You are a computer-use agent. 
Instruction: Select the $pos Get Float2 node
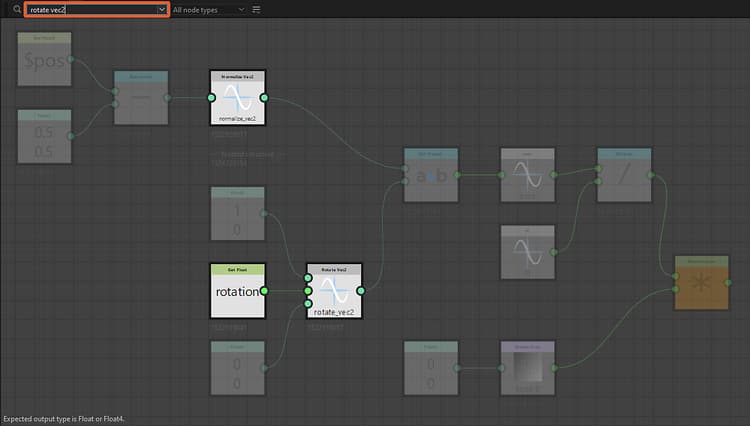[44, 59]
